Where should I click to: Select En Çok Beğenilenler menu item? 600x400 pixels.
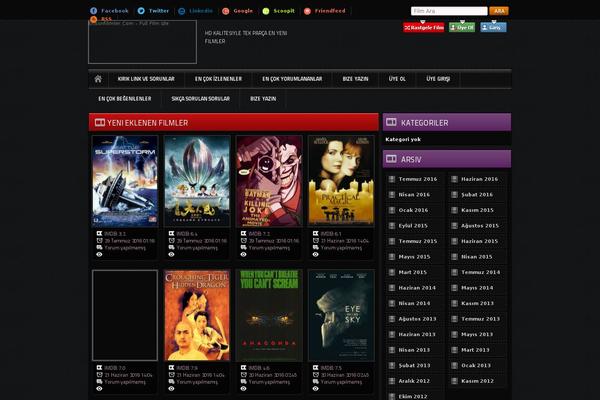pyautogui.click(x=125, y=99)
